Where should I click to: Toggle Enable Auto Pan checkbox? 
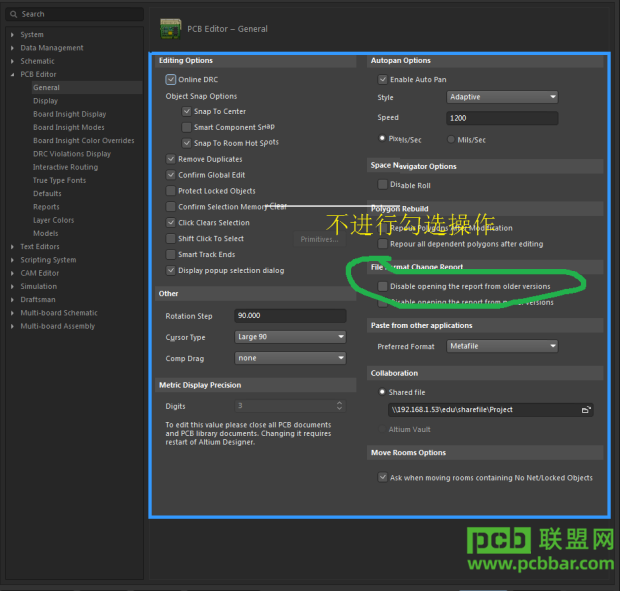click(382, 79)
